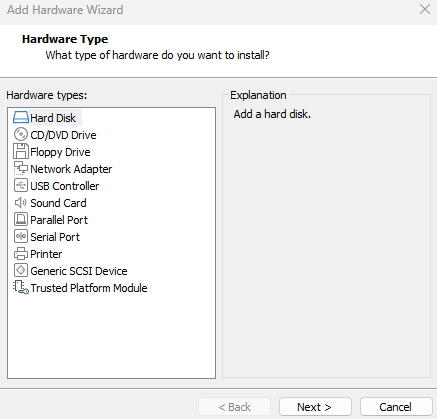437x419 pixels.
Task: Click the disabled < Back button
Action: click(234, 407)
